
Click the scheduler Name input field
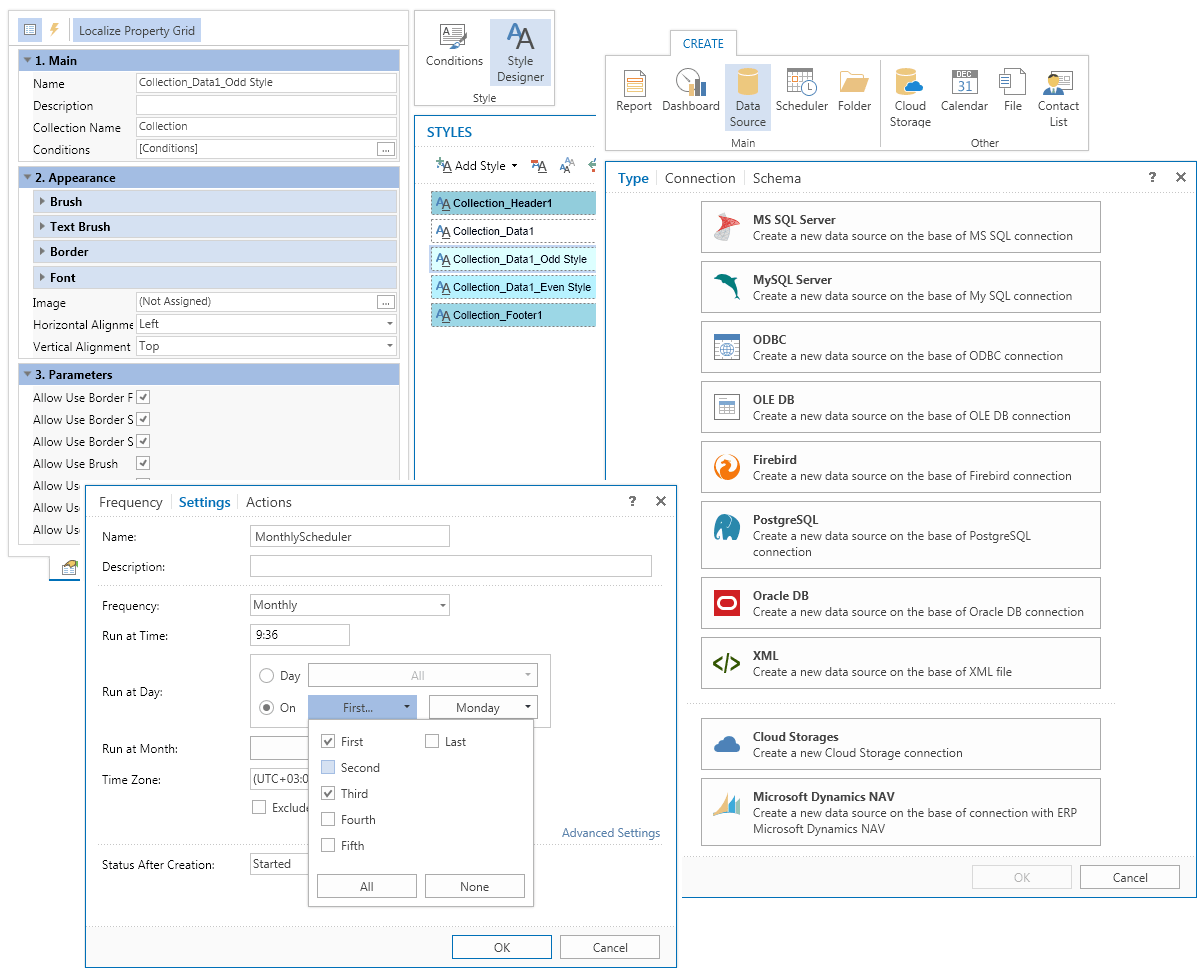pos(350,537)
